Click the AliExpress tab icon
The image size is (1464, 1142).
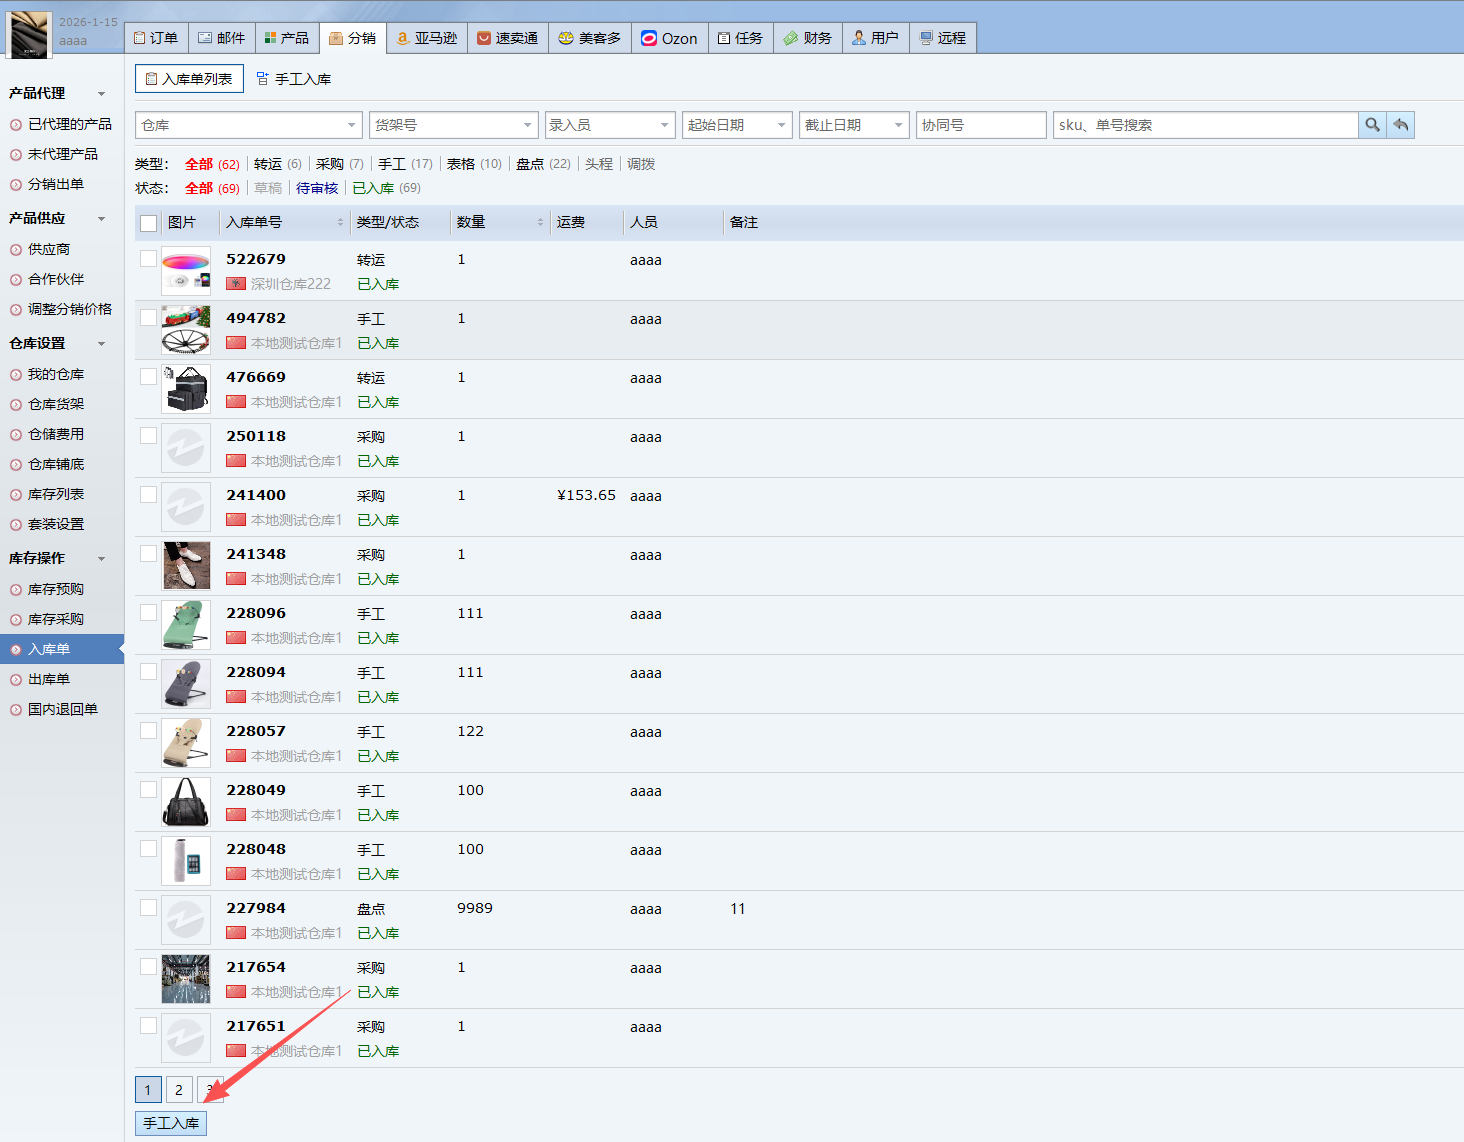click(485, 38)
